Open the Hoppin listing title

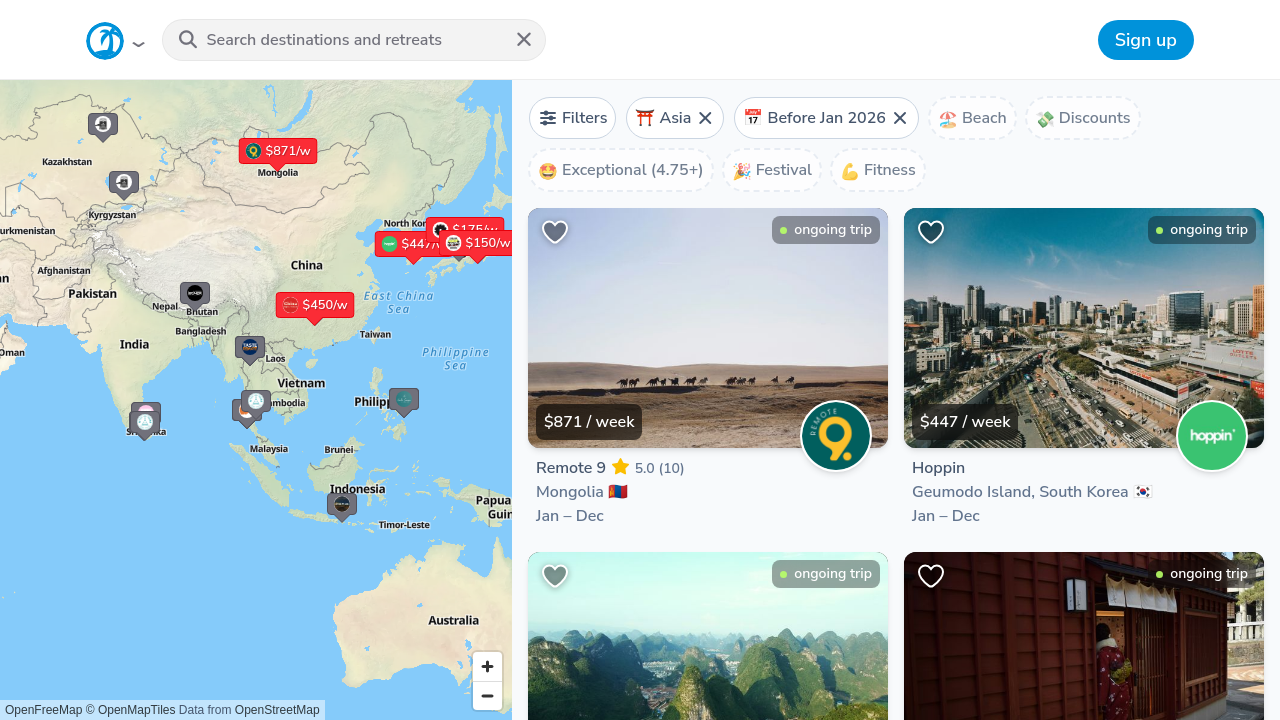coord(938,468)
